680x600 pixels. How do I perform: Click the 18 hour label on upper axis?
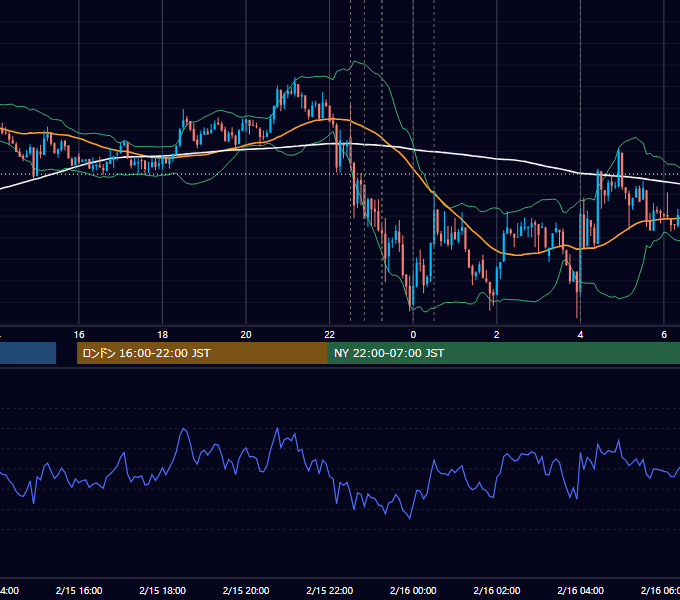tap(163, 335)
